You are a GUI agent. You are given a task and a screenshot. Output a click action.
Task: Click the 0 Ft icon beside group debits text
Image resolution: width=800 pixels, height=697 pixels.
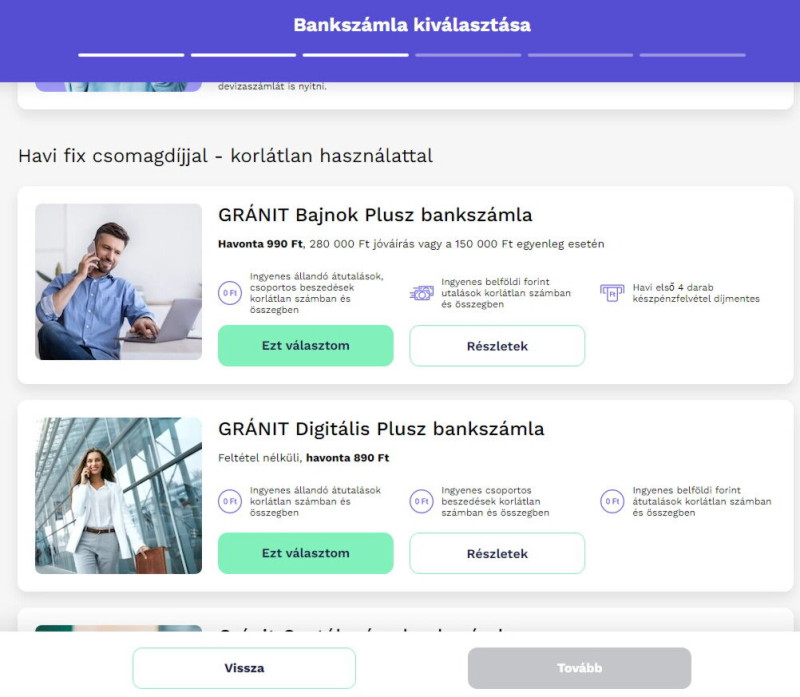pos(421,501)
